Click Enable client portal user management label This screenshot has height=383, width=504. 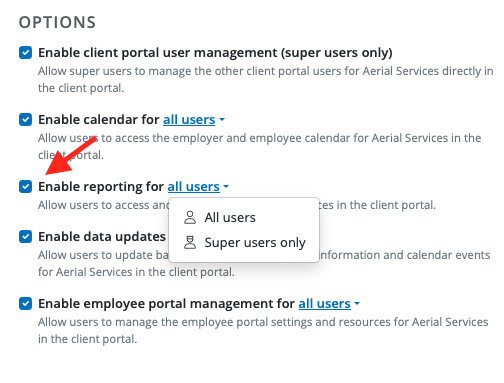(215, 53)
